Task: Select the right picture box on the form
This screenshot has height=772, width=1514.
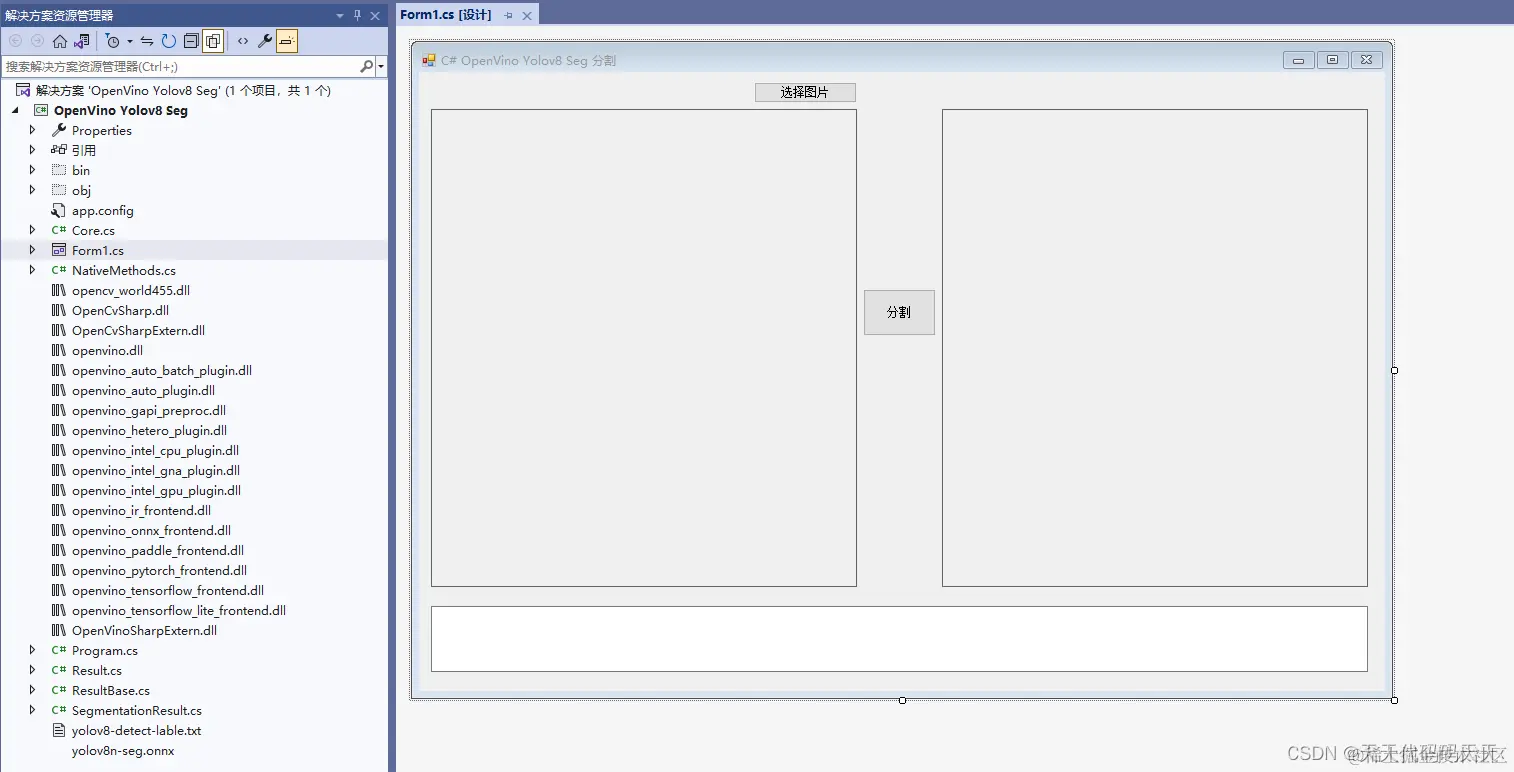Action: point(1155,348)
